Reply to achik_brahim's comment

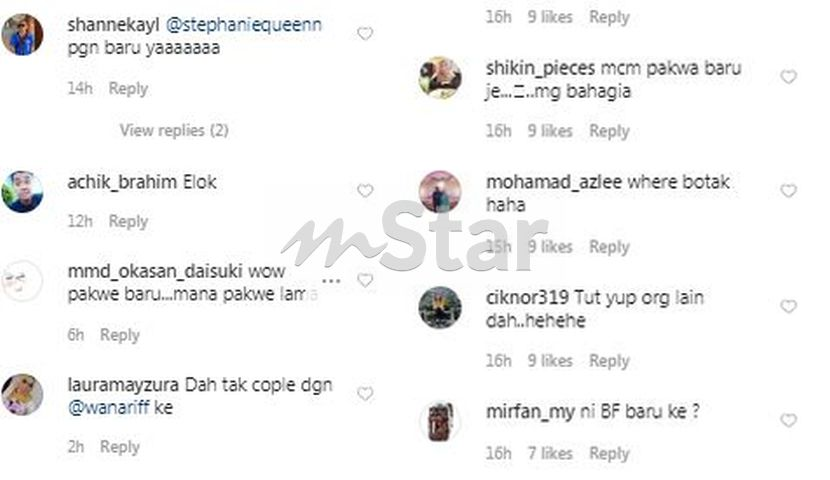[128, 221]
